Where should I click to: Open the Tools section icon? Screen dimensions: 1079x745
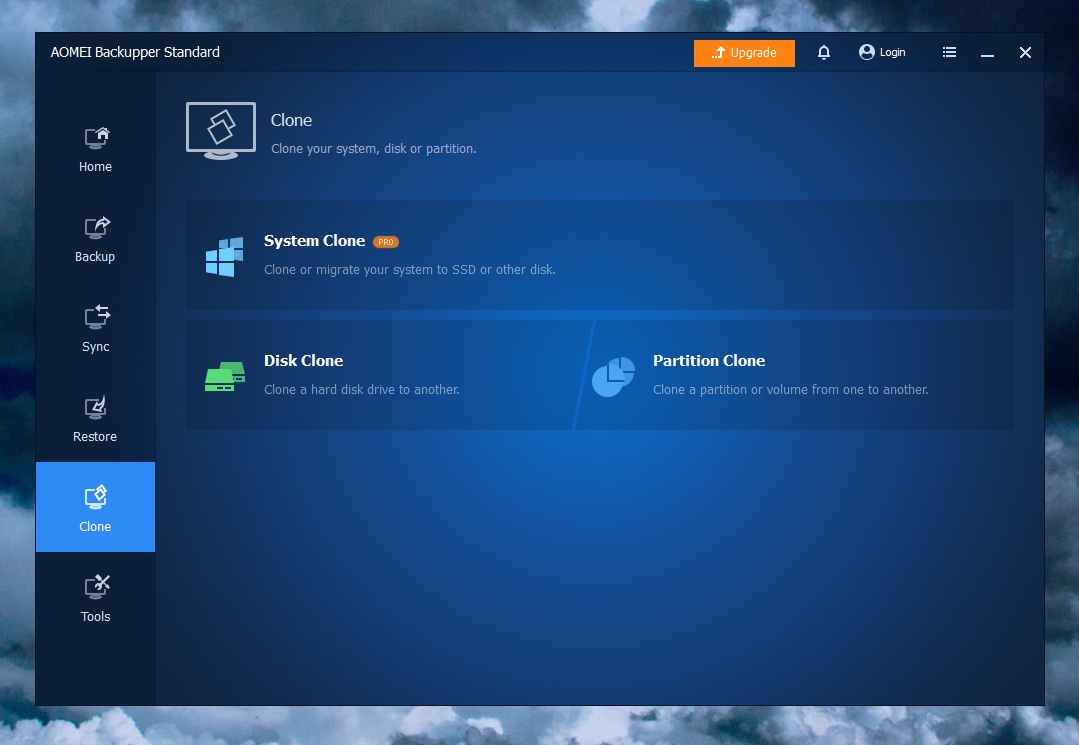pos(96,587)
